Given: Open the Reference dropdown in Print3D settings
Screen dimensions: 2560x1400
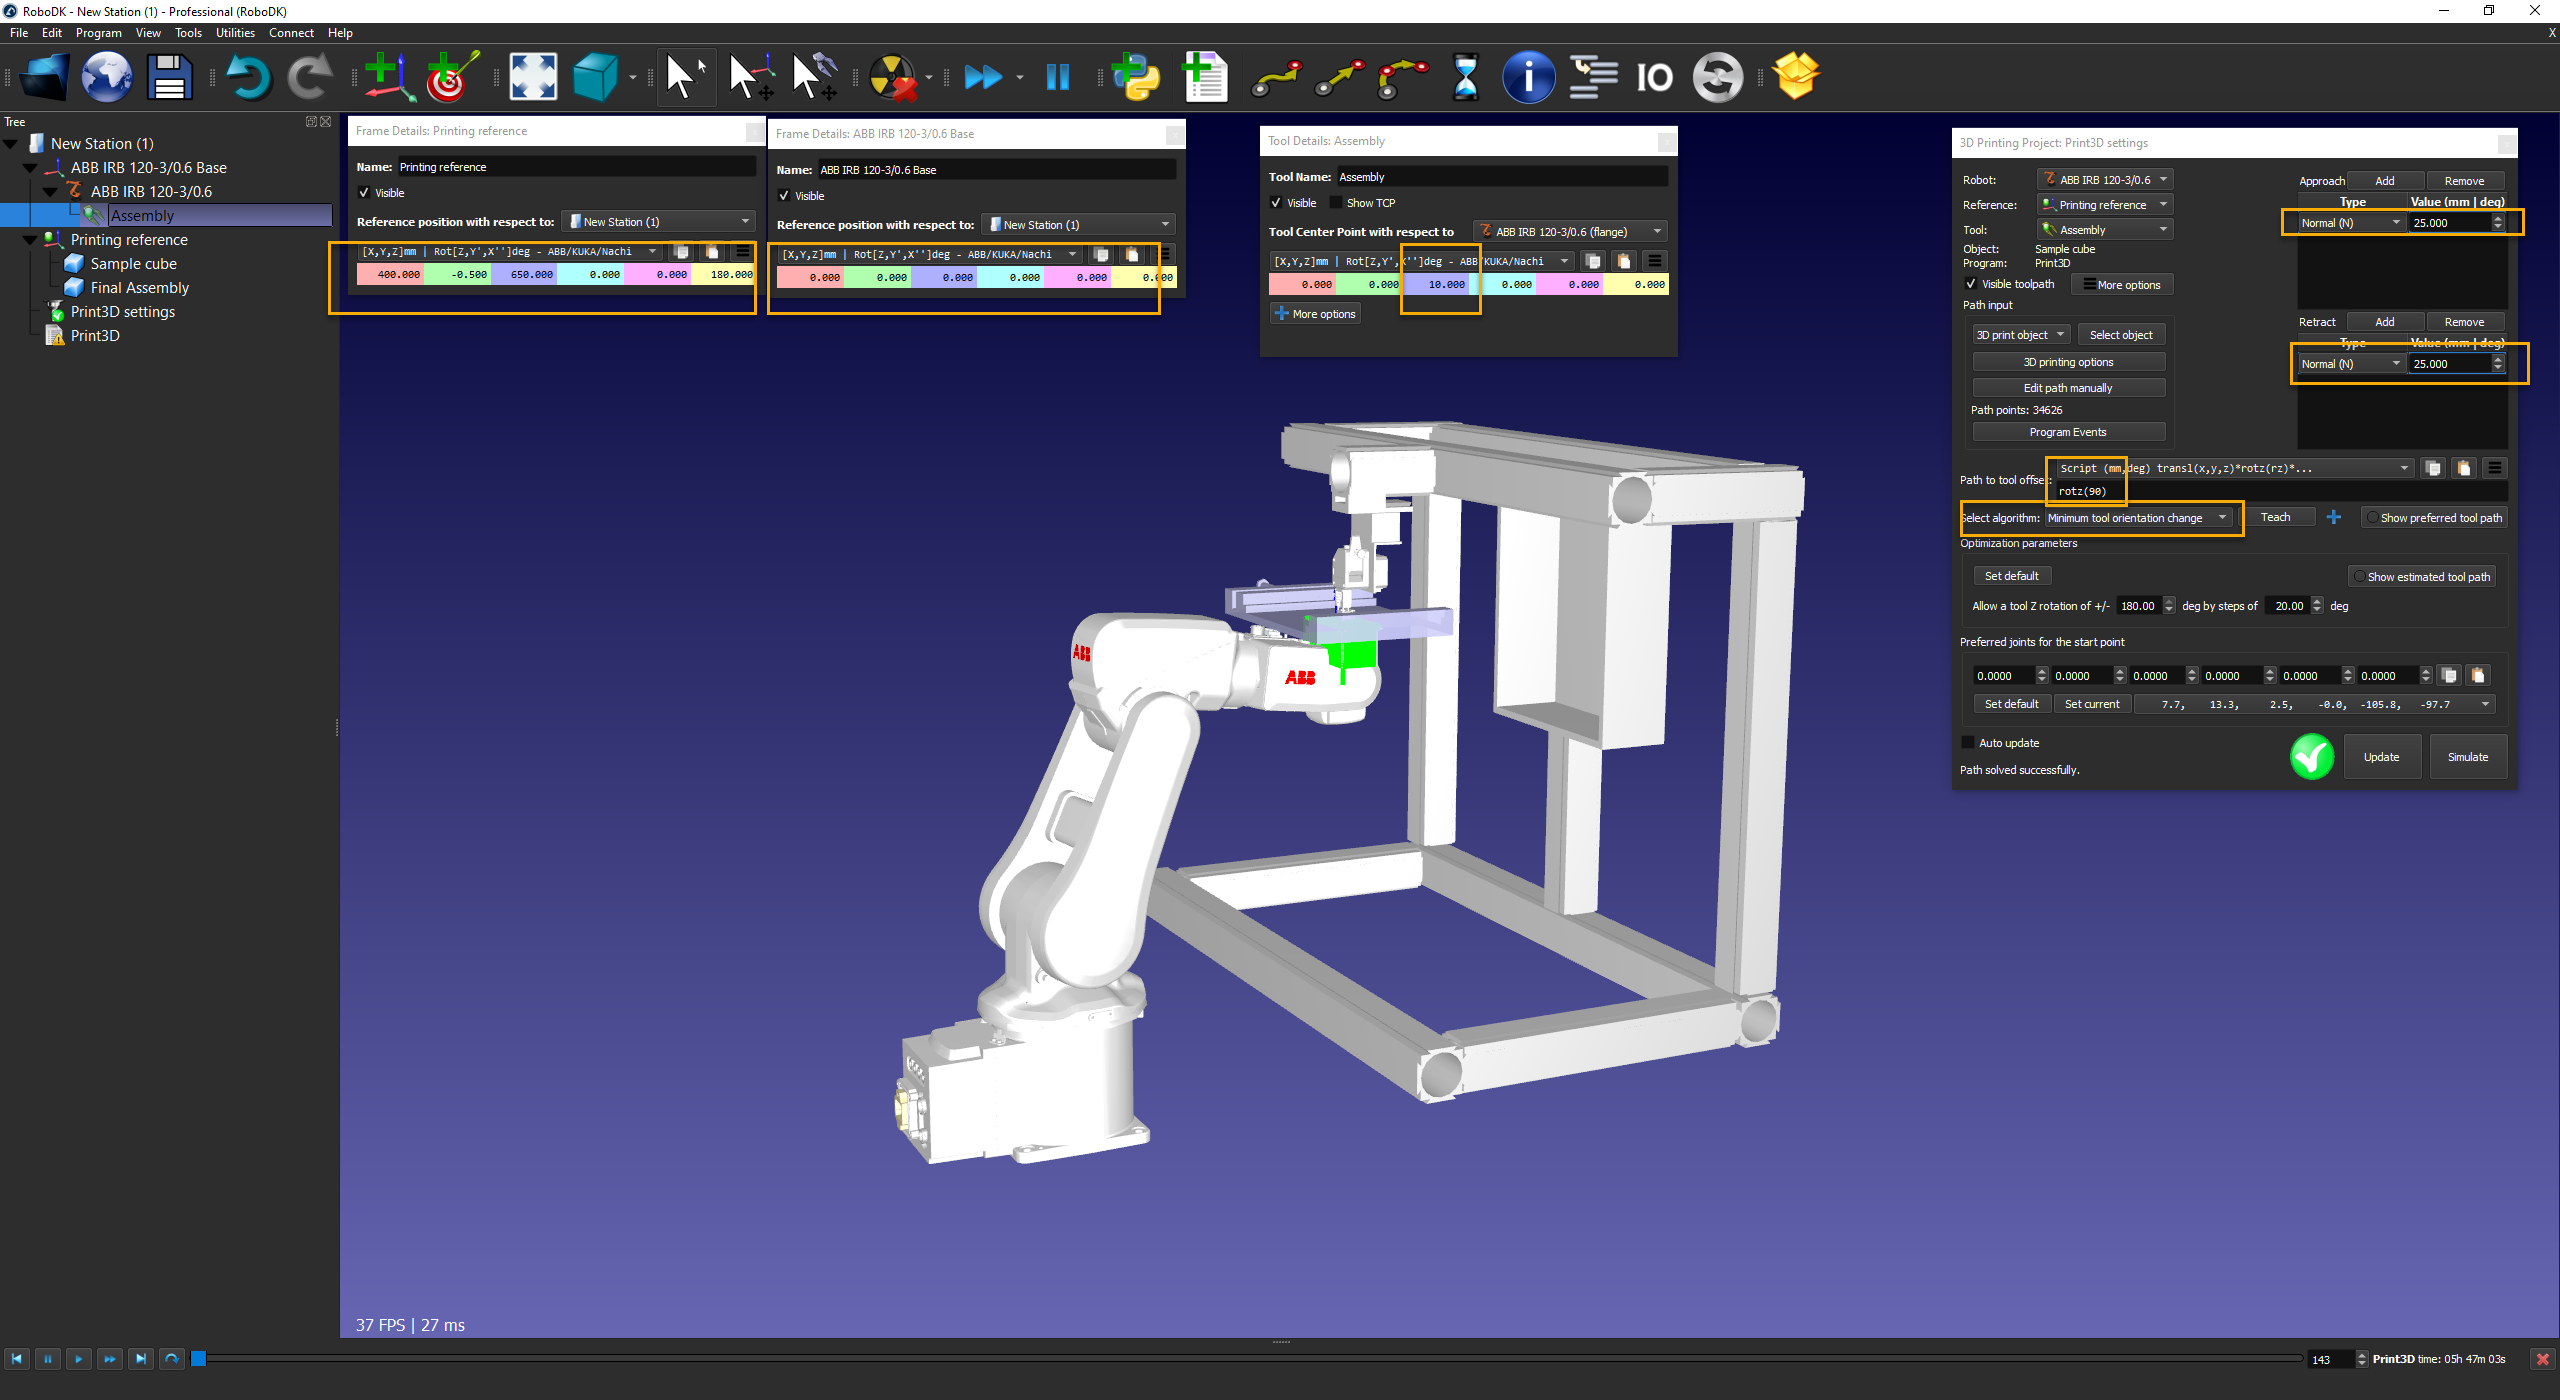Looking at the screenshot, I should point(2105,205).
